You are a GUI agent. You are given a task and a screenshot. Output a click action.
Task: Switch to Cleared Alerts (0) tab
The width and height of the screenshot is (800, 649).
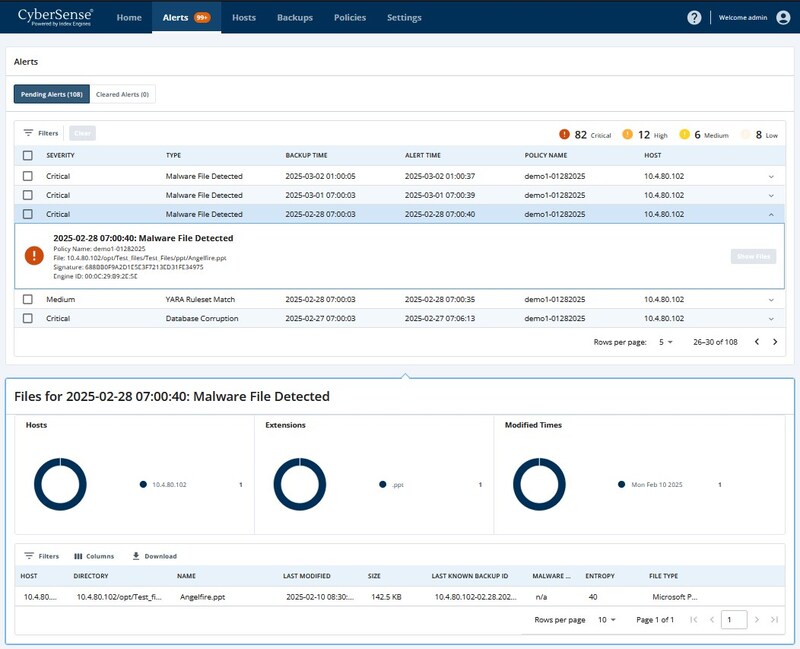[x=122, y=94]
